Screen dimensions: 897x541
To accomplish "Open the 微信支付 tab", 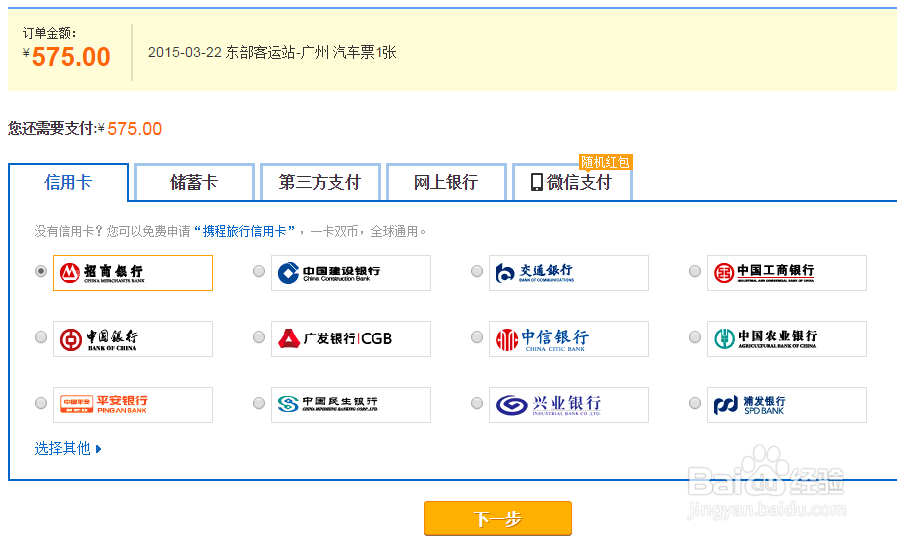I will point(572,183).
